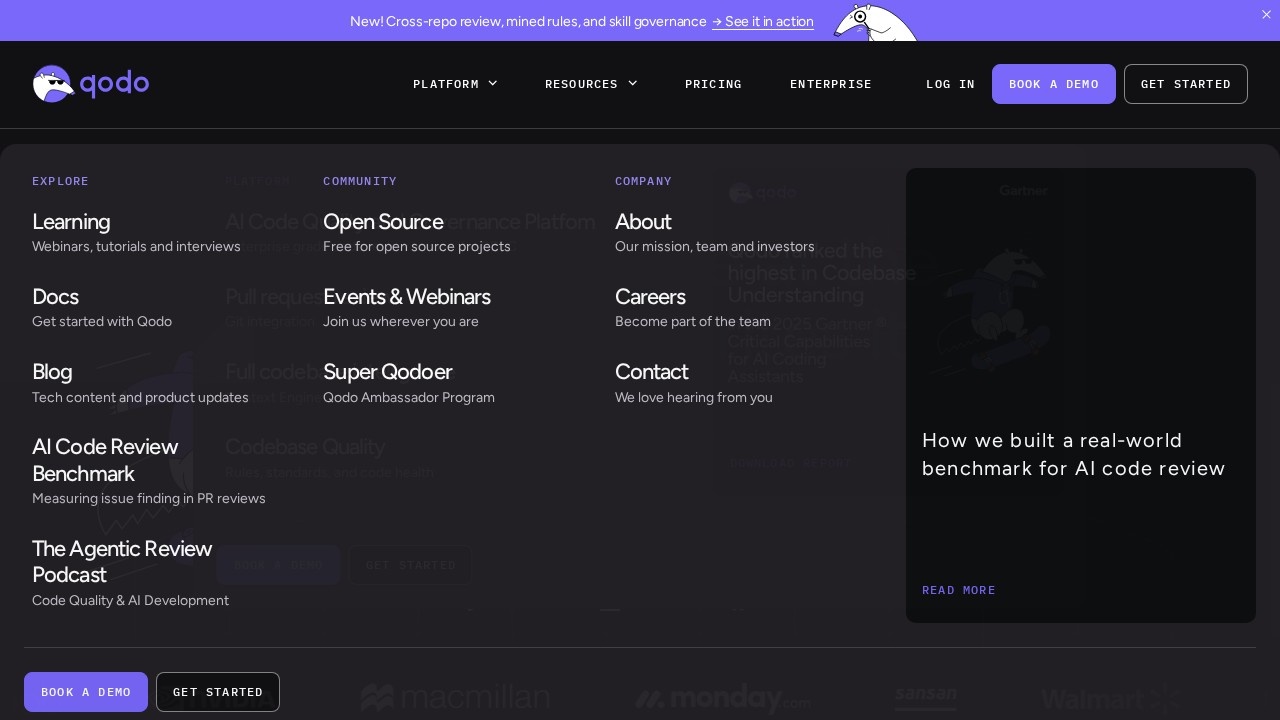Open 'How we built a real-world benchmark' card
Viewport: 1280px width, 720px height.
1081,395
